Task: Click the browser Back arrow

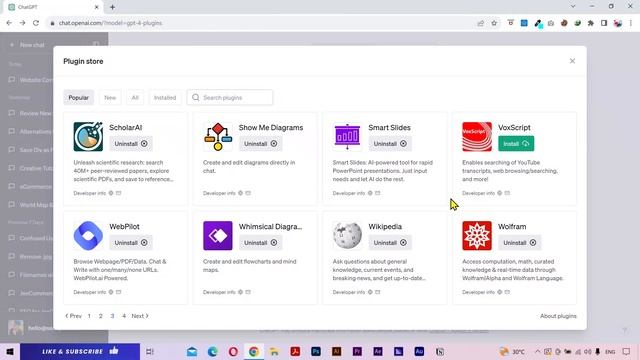Action: click(x=9, y=23)
